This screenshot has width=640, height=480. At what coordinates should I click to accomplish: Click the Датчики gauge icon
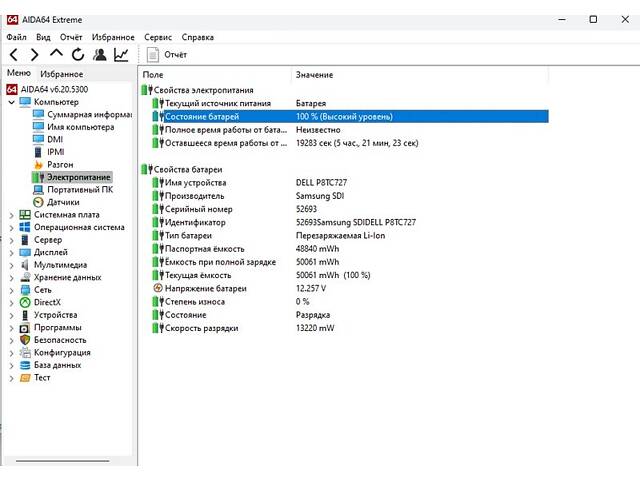pos(38,202)
